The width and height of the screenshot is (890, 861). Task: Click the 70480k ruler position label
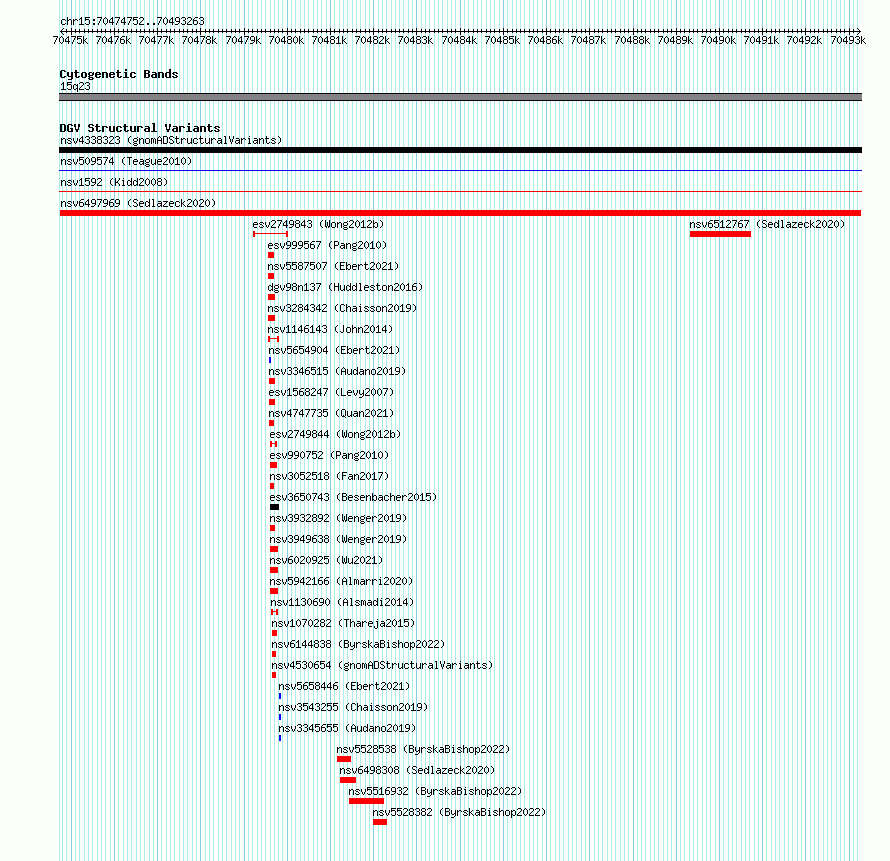[286, 40]
